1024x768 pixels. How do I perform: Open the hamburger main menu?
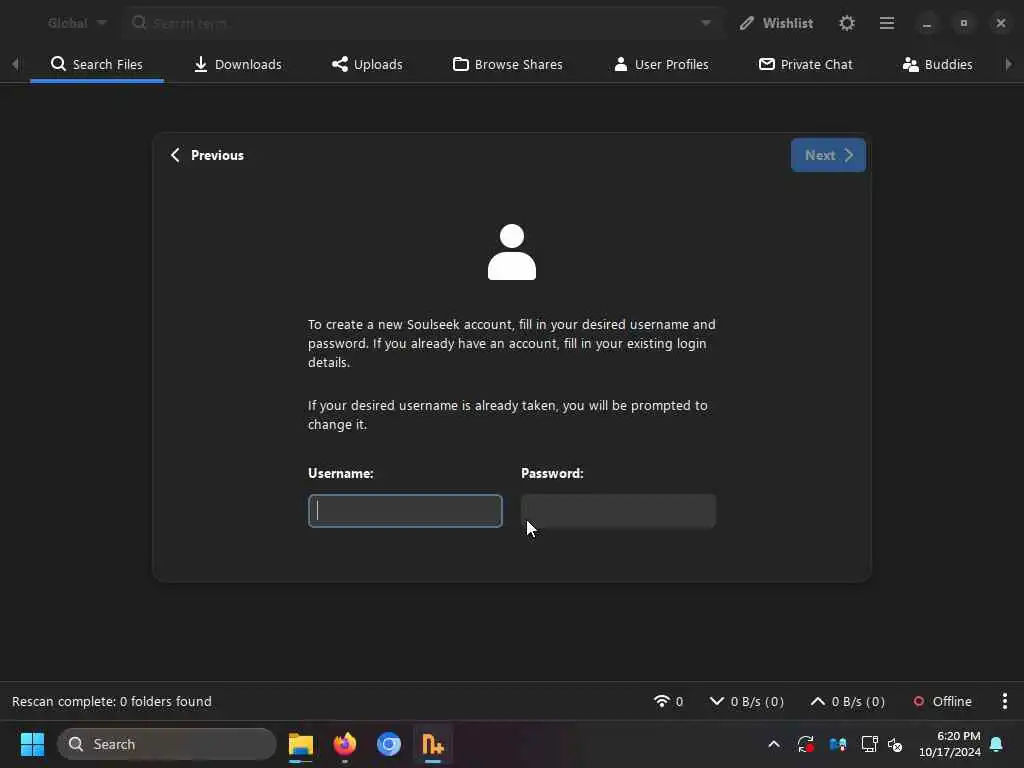887,24
